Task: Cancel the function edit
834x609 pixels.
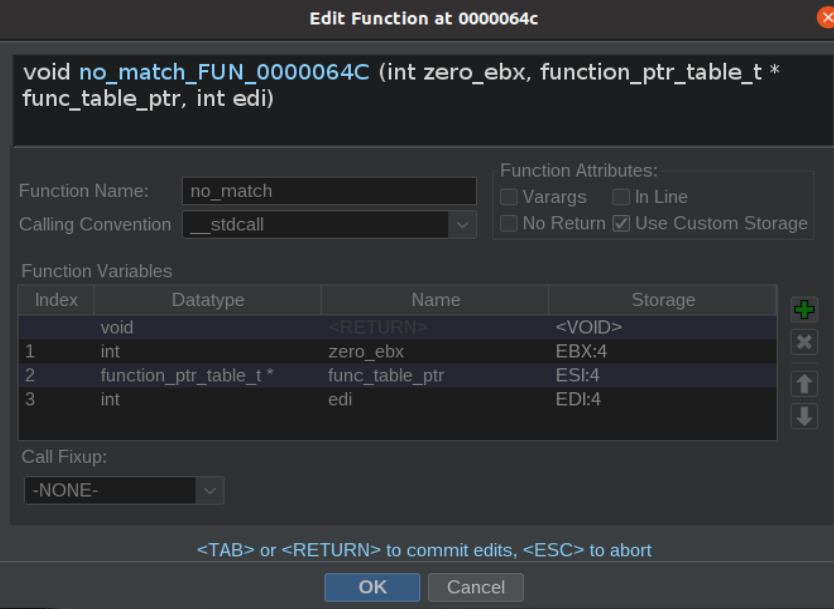Action: click(x=476, y=587)
